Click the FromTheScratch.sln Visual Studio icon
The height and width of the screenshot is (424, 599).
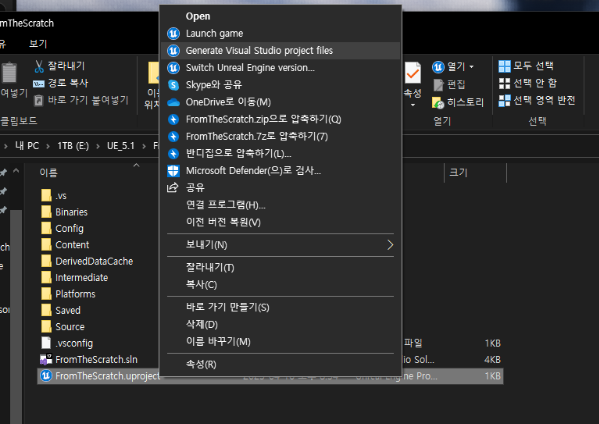coord(46,359)
